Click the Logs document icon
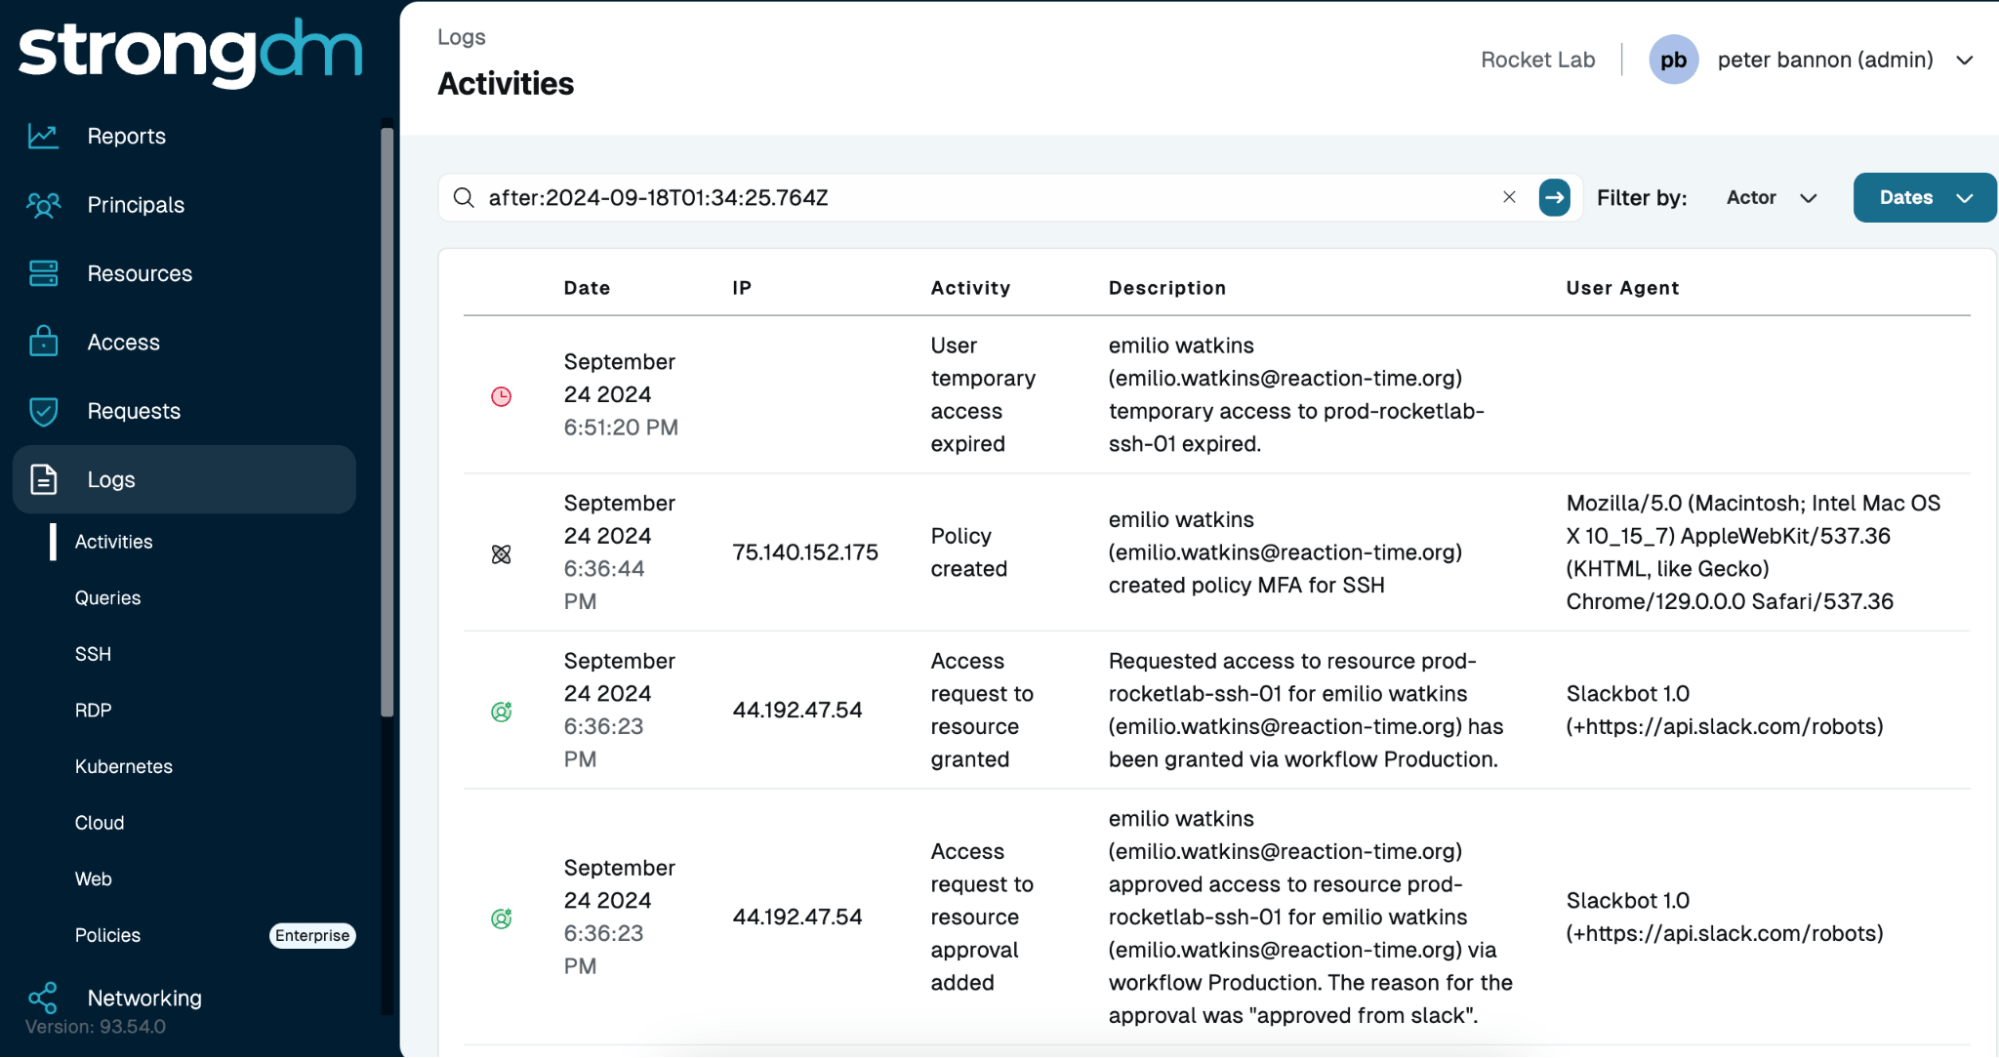This screenshot has height=1058, width=1999. tap(43, 479)
